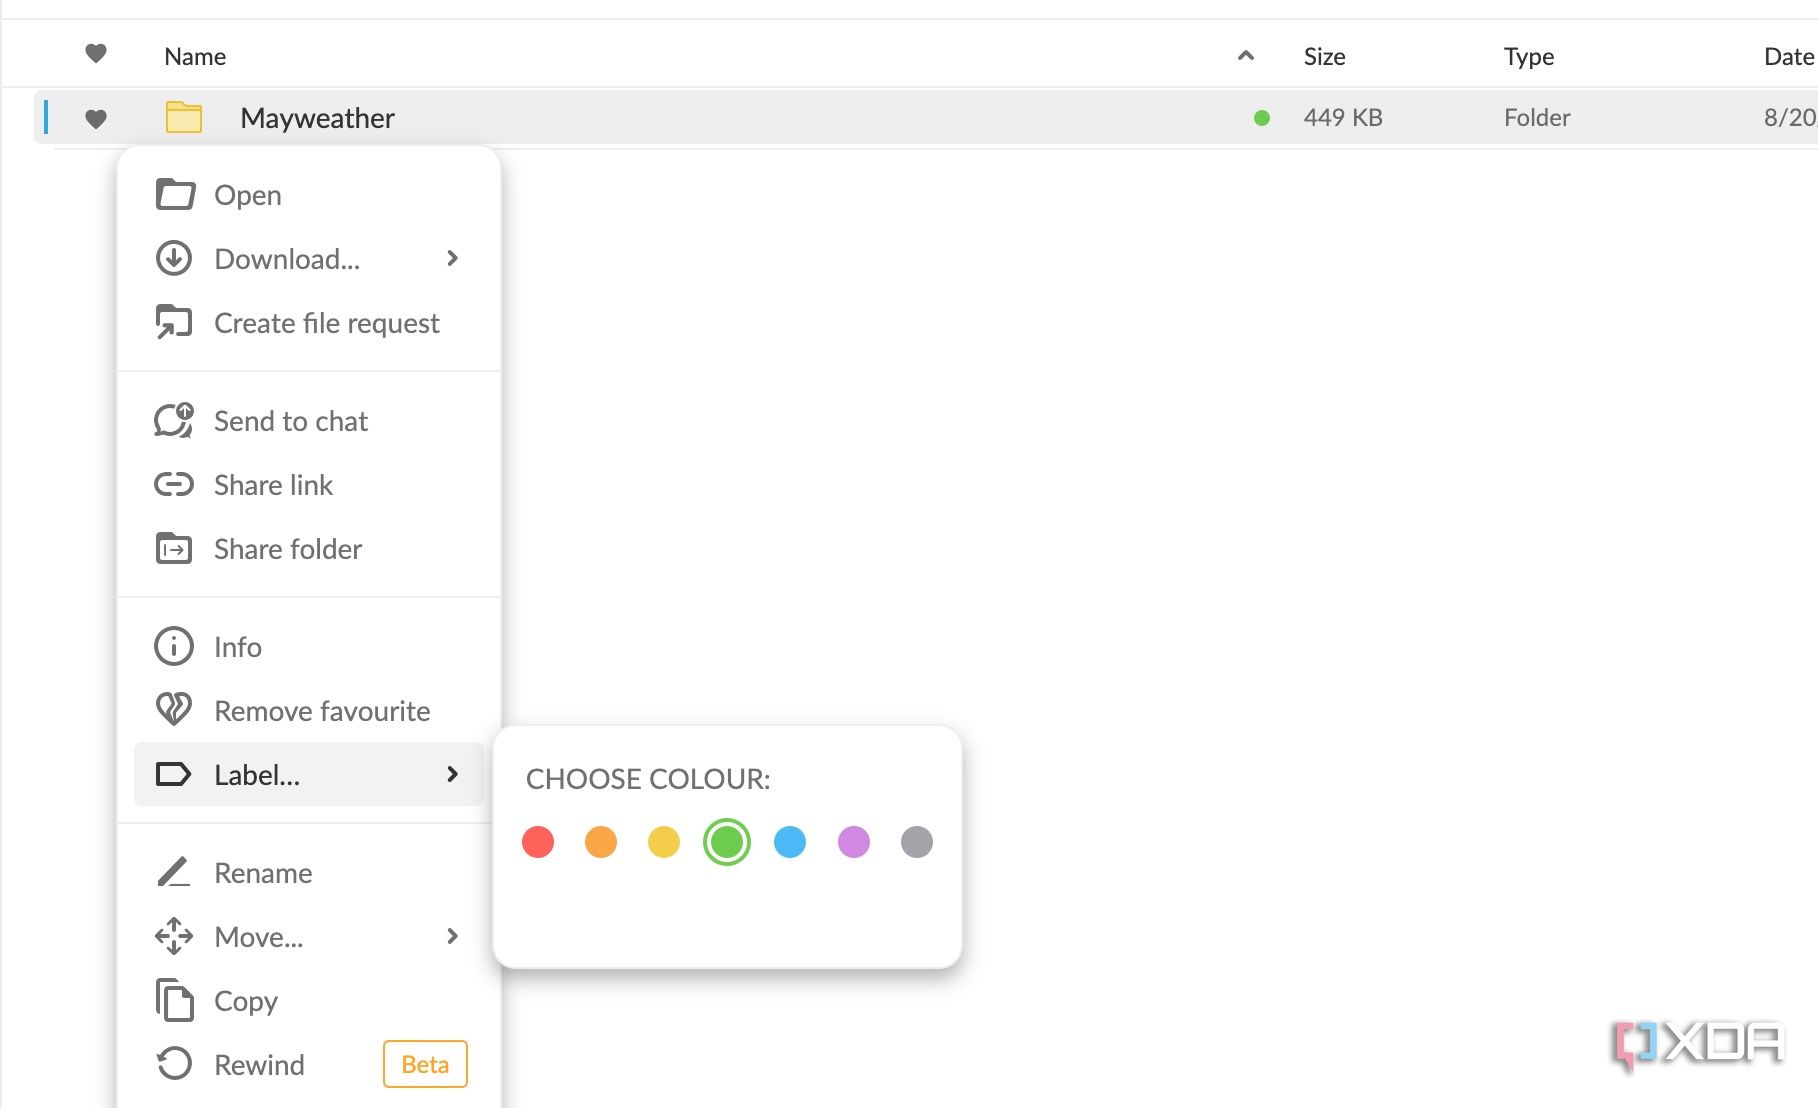The height and width of the screenshot is (1108, 1818).
Task: Expand the Label submenu chevron
Action: [x=453, y=774]
